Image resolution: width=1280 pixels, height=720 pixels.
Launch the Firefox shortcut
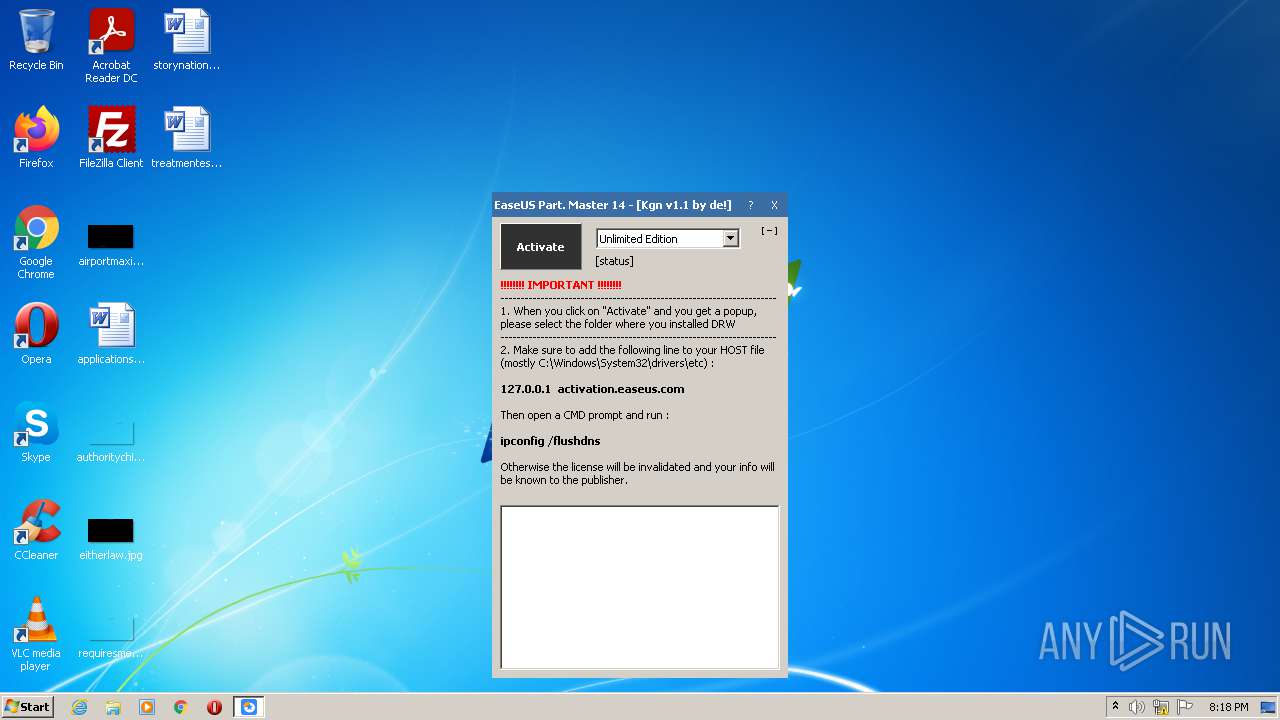36,138
